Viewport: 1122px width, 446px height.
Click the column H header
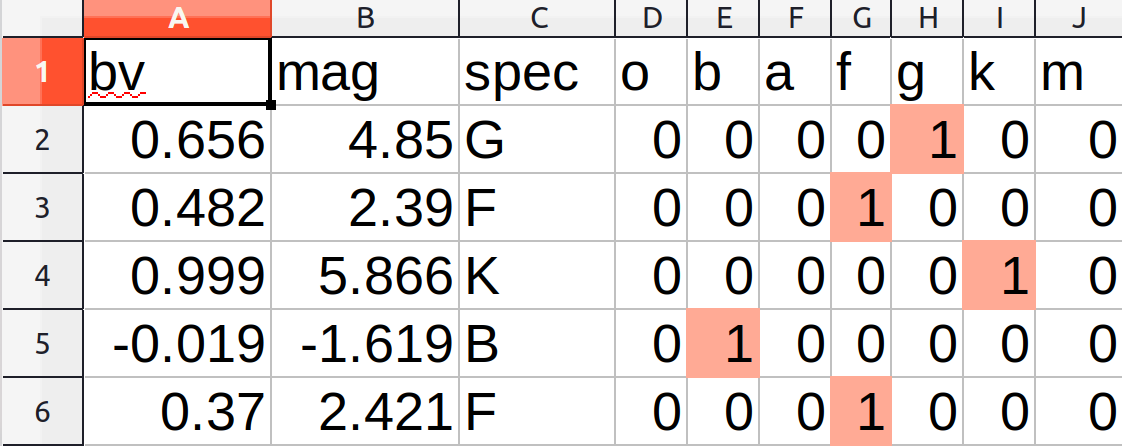coord(927,18)
